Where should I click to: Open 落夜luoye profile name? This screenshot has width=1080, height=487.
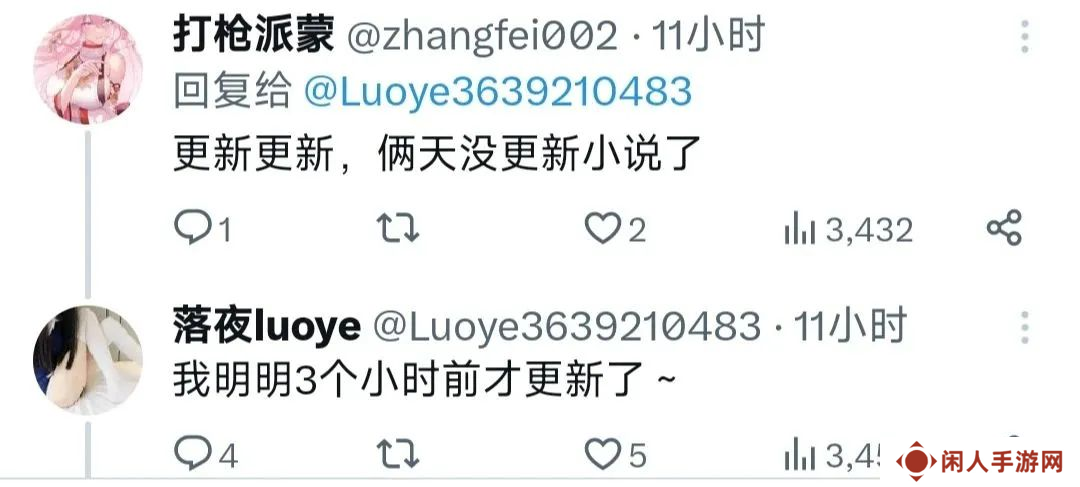(x=267, y=326)
